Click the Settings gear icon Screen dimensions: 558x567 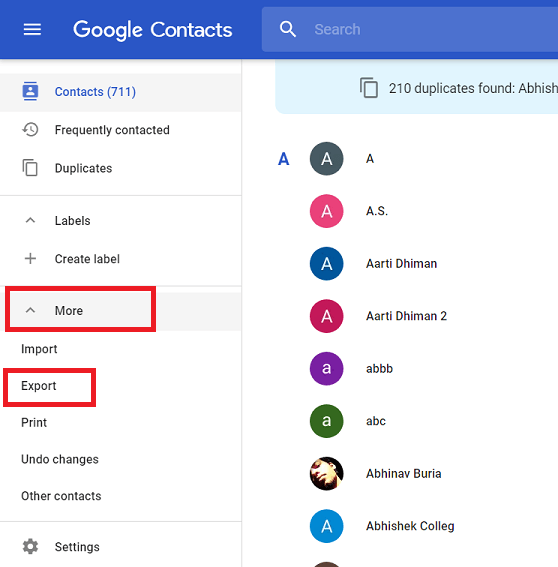pos(30,546)
